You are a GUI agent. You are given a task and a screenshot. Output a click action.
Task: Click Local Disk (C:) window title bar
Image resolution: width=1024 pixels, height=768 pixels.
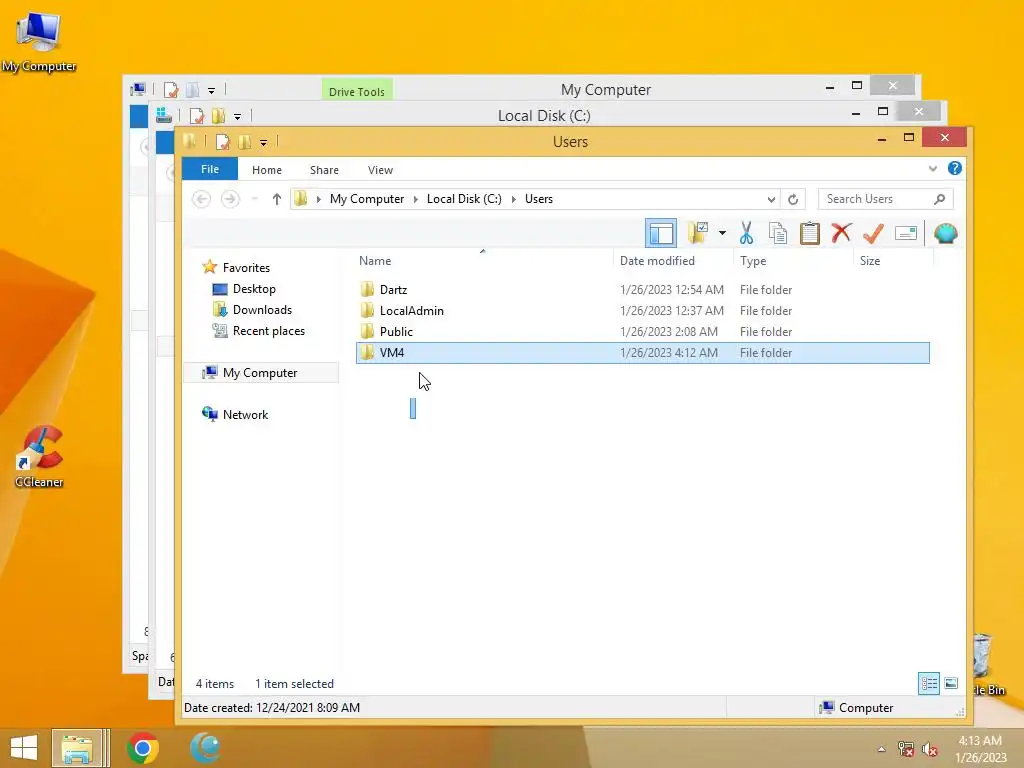(544, 116)
